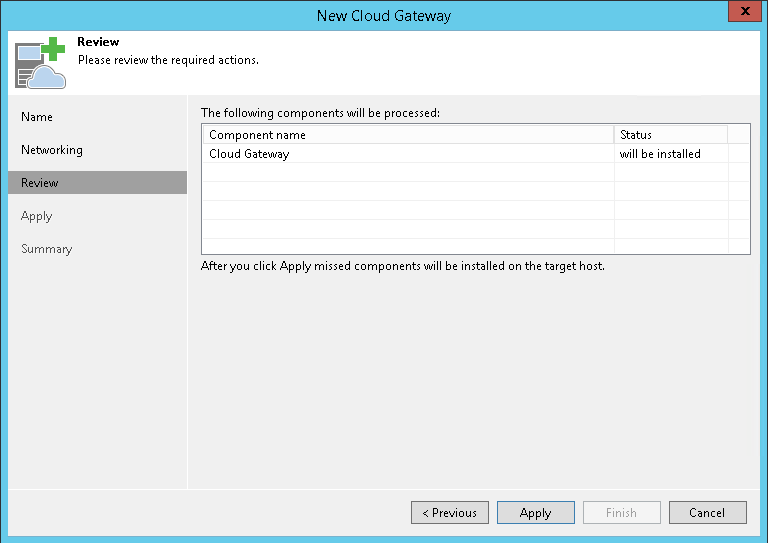The width and height of the screenshot is (768, 543).
Task: Click the New Cloud Gateway title bar
Action: [x=384, y=16]
